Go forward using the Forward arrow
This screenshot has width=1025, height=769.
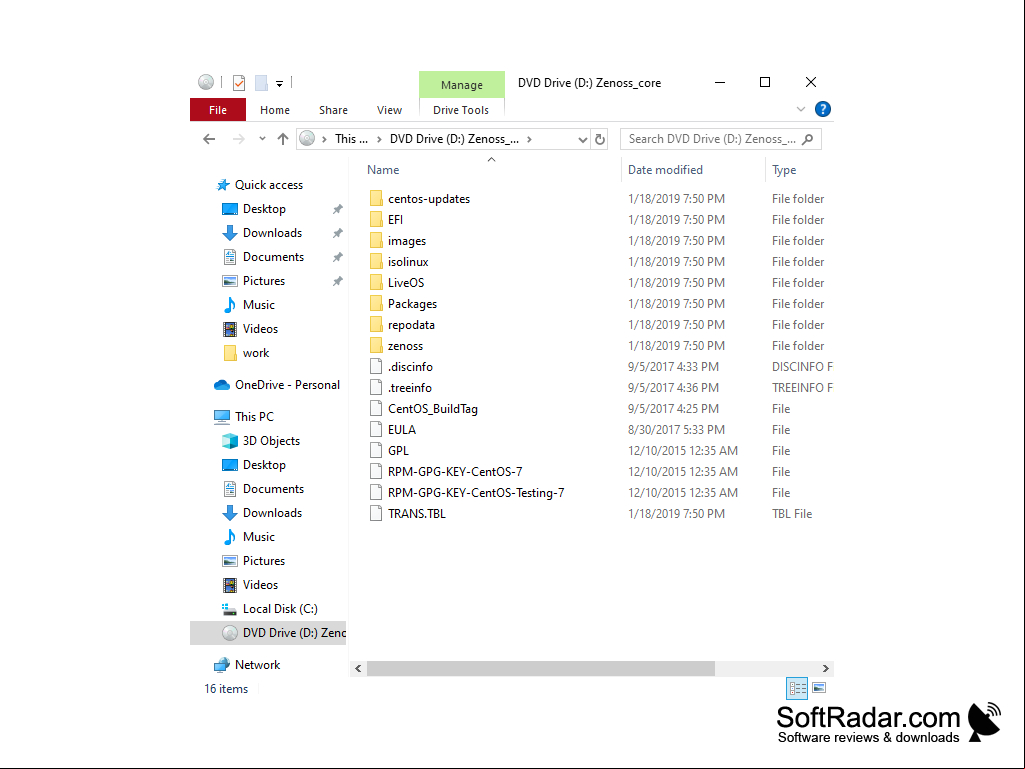click(239, 139)
